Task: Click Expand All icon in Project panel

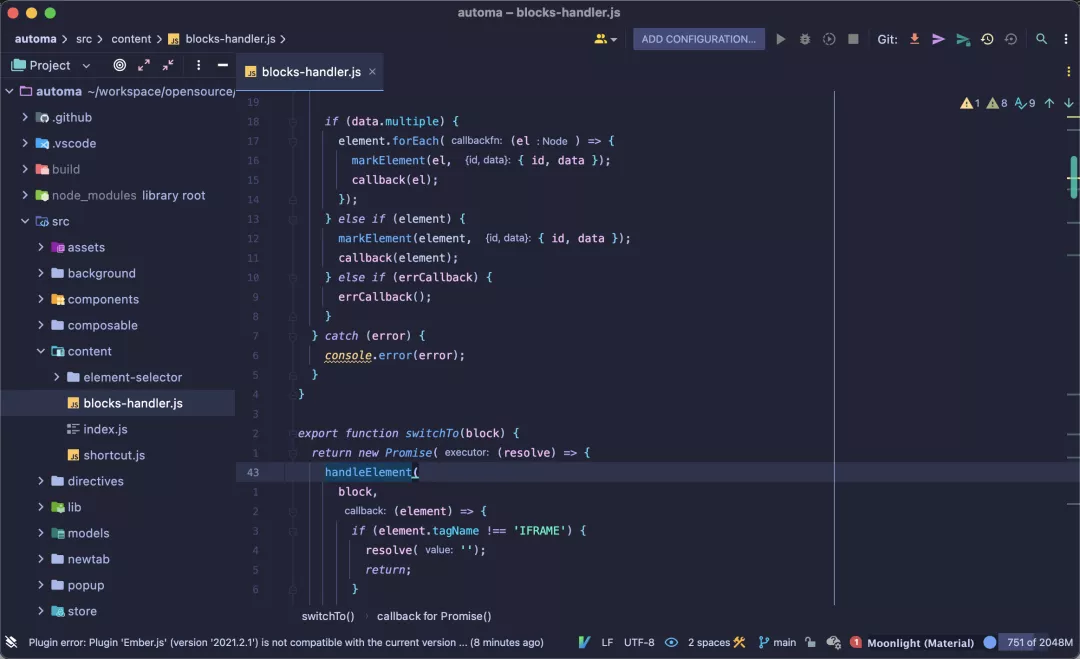Action: pos(144,65)
